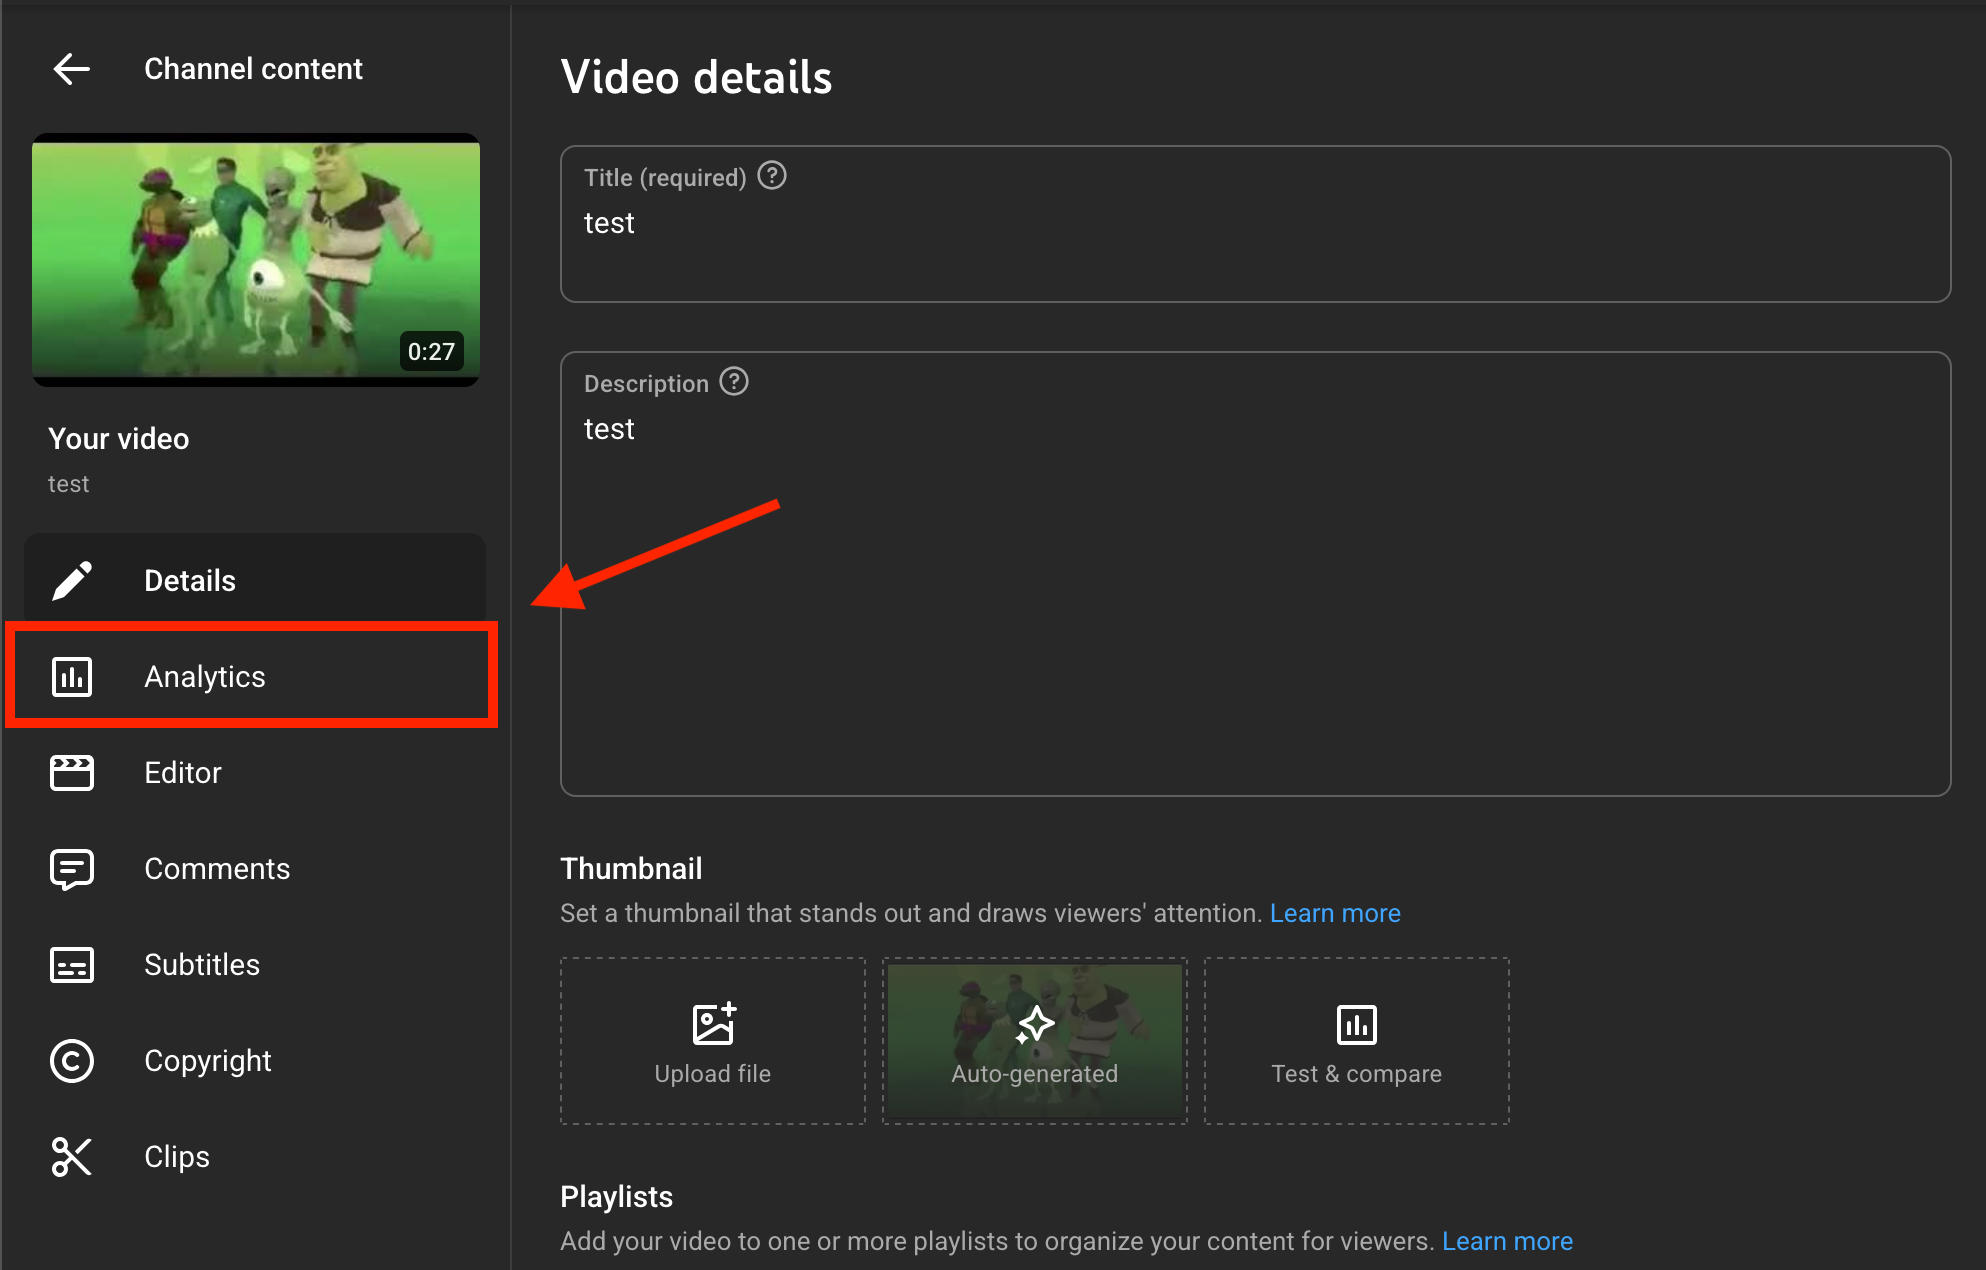Click the Comments speech bubble icon
This screenshot has height=1270, width=1986.
(x=71, y=868)
